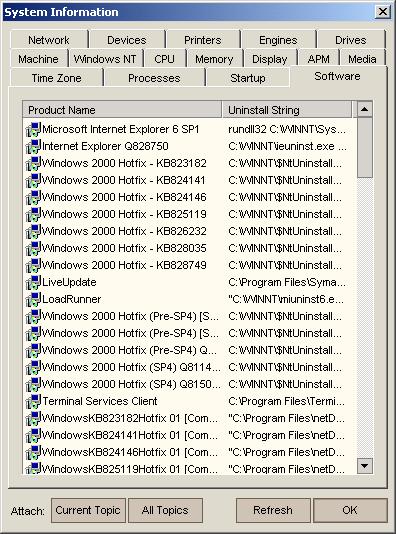Go to the CPU tab
Viewport: 396px width, 534px height.
[x=164, y=59]
